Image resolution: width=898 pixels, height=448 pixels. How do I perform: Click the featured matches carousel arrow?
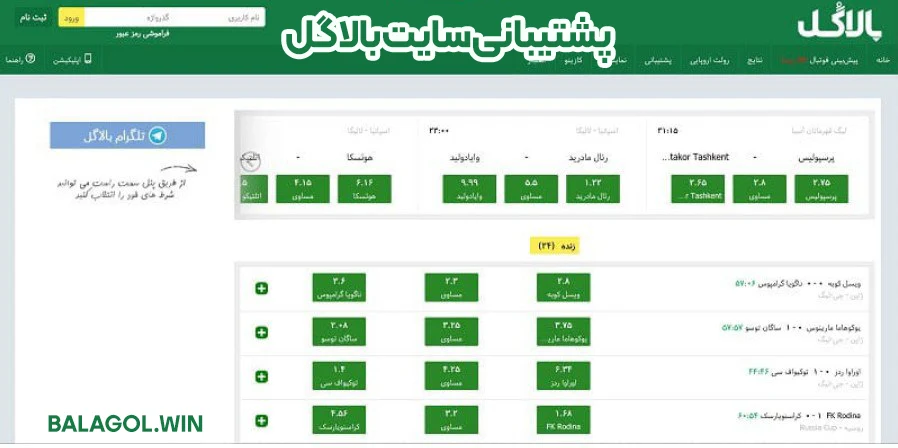[x=251, y=162]
